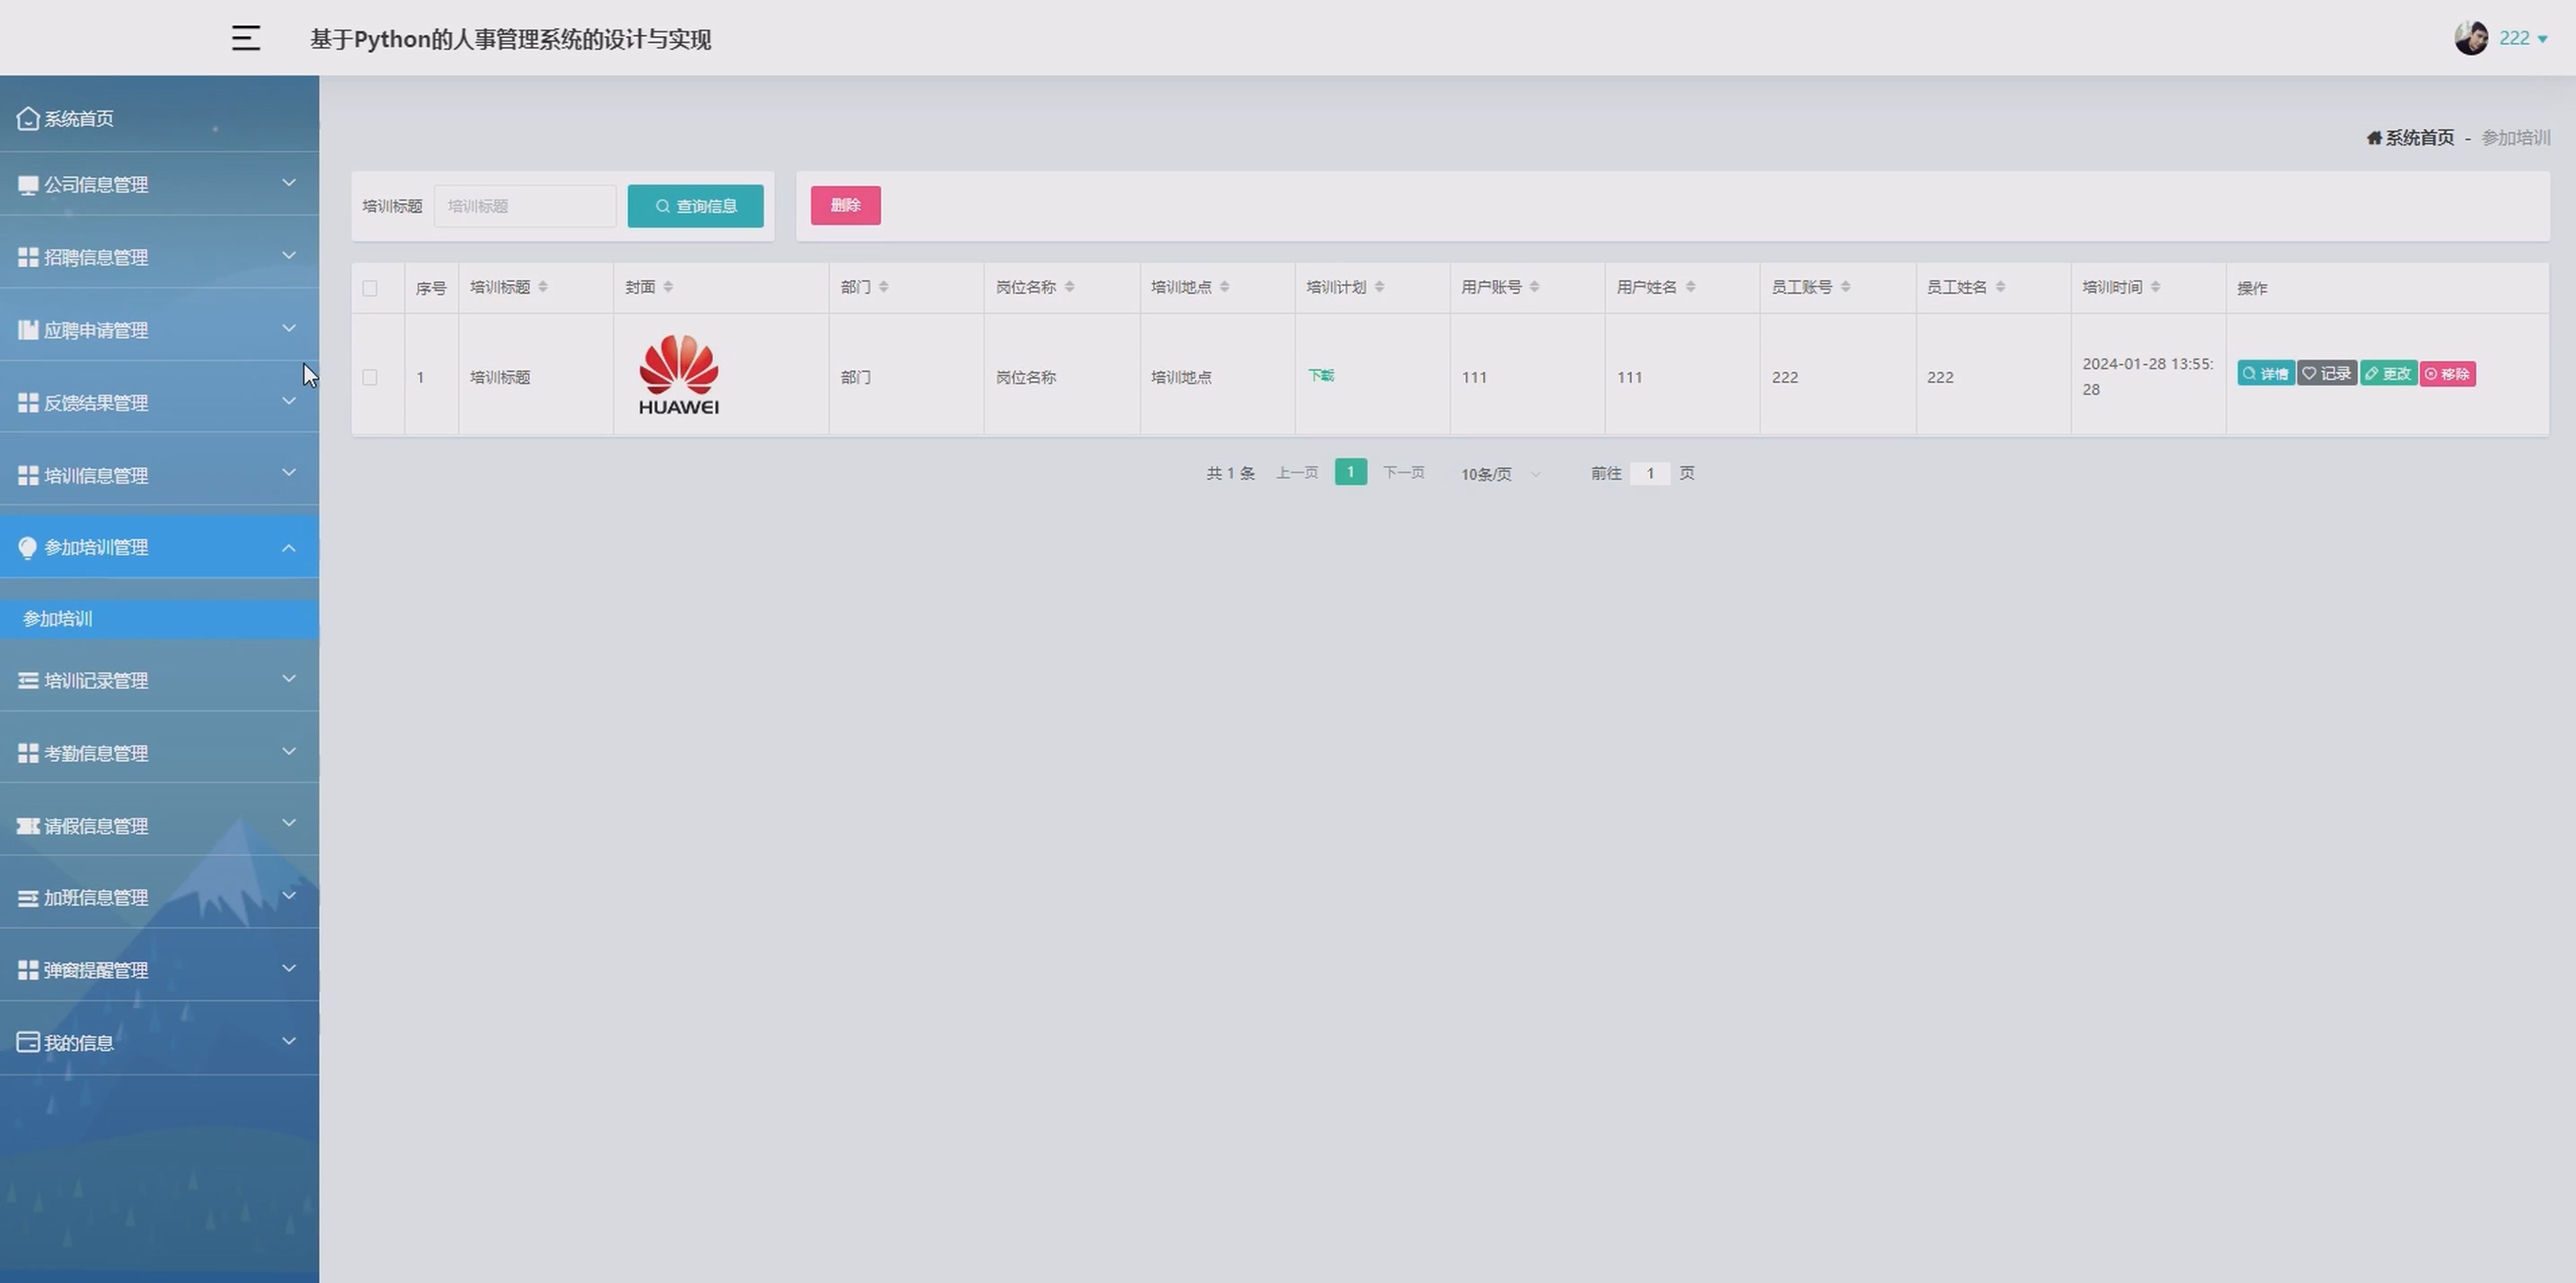
Task: Click 反馈结果管理 grid icon
Action: (x=28, y=403)
